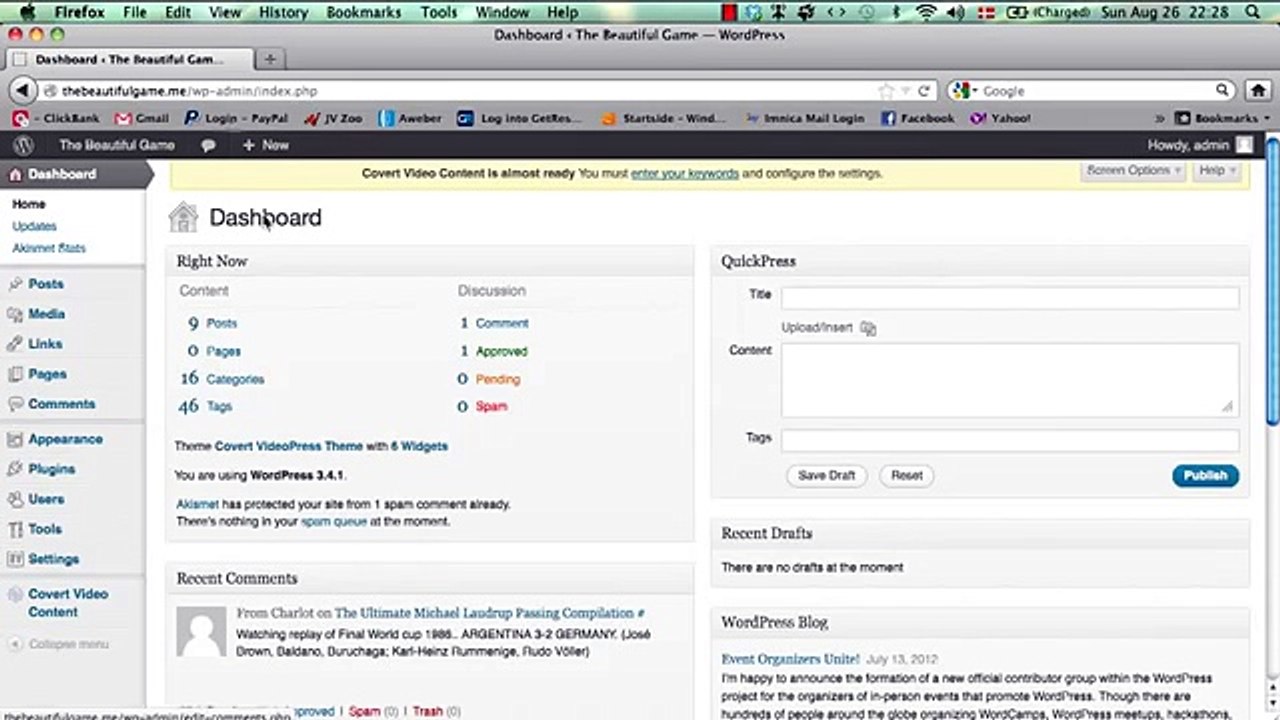Open the Akismet Stats submenu link
This screenshot has height=720, width=1280.
tap(49, 248)
